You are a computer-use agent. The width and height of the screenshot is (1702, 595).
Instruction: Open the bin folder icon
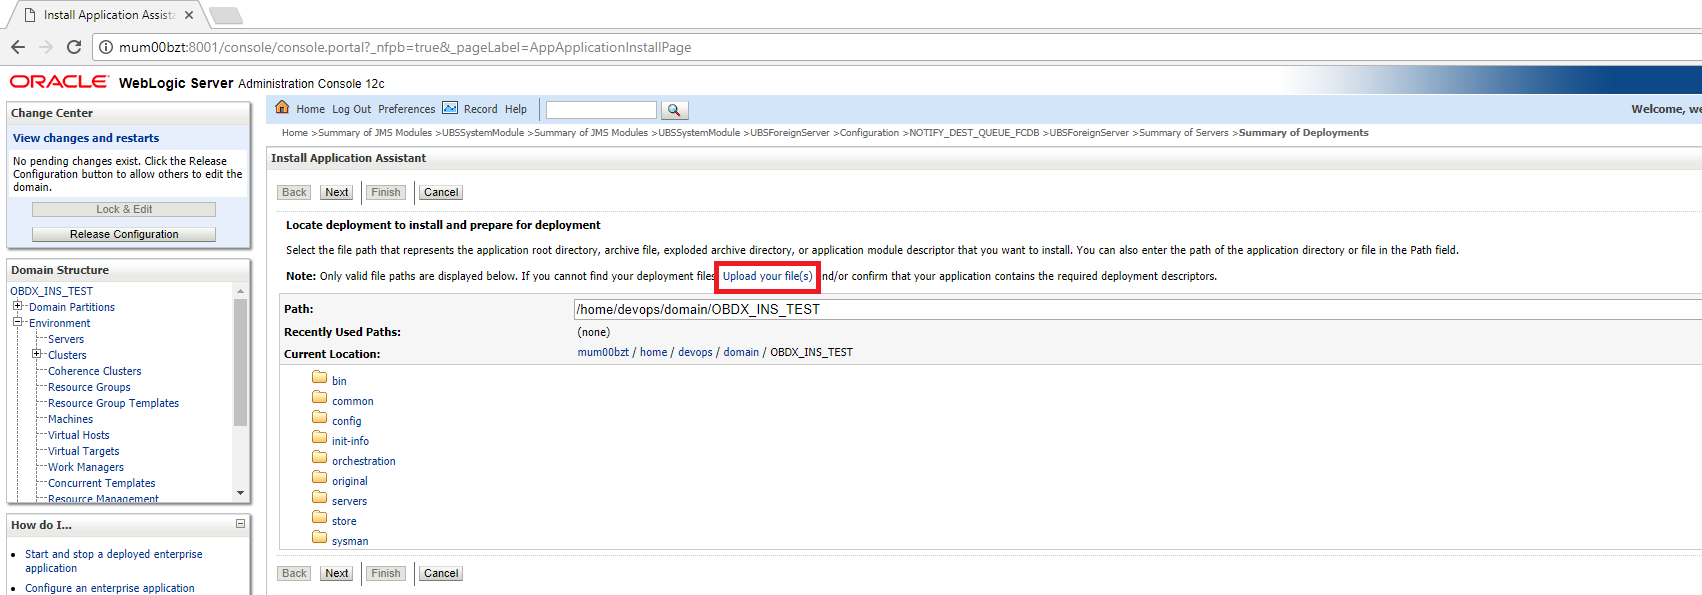(x=320, y=378)
